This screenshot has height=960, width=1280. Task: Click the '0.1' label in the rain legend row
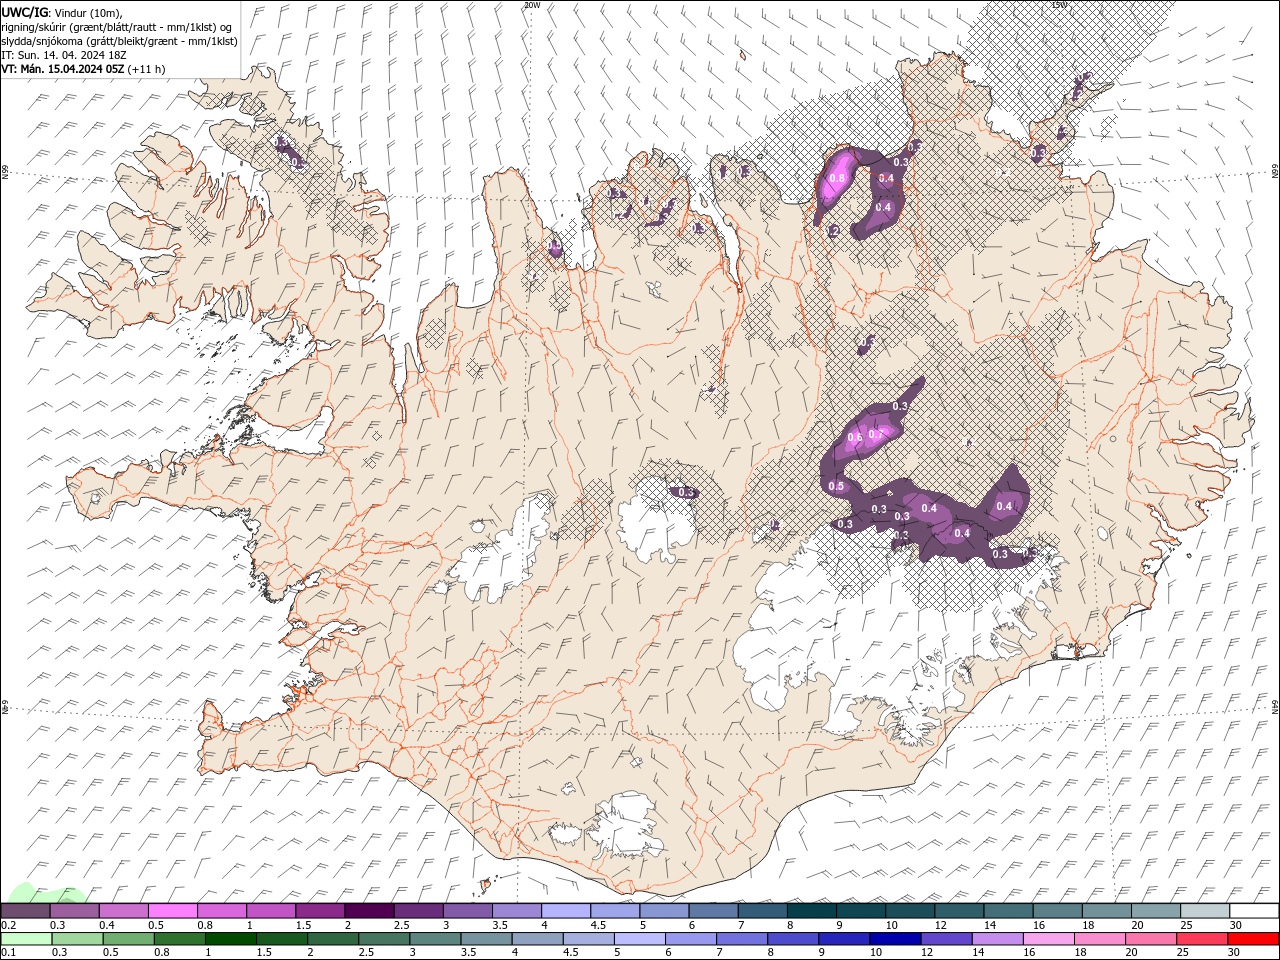pyautogui.click(x=9, y=952)
